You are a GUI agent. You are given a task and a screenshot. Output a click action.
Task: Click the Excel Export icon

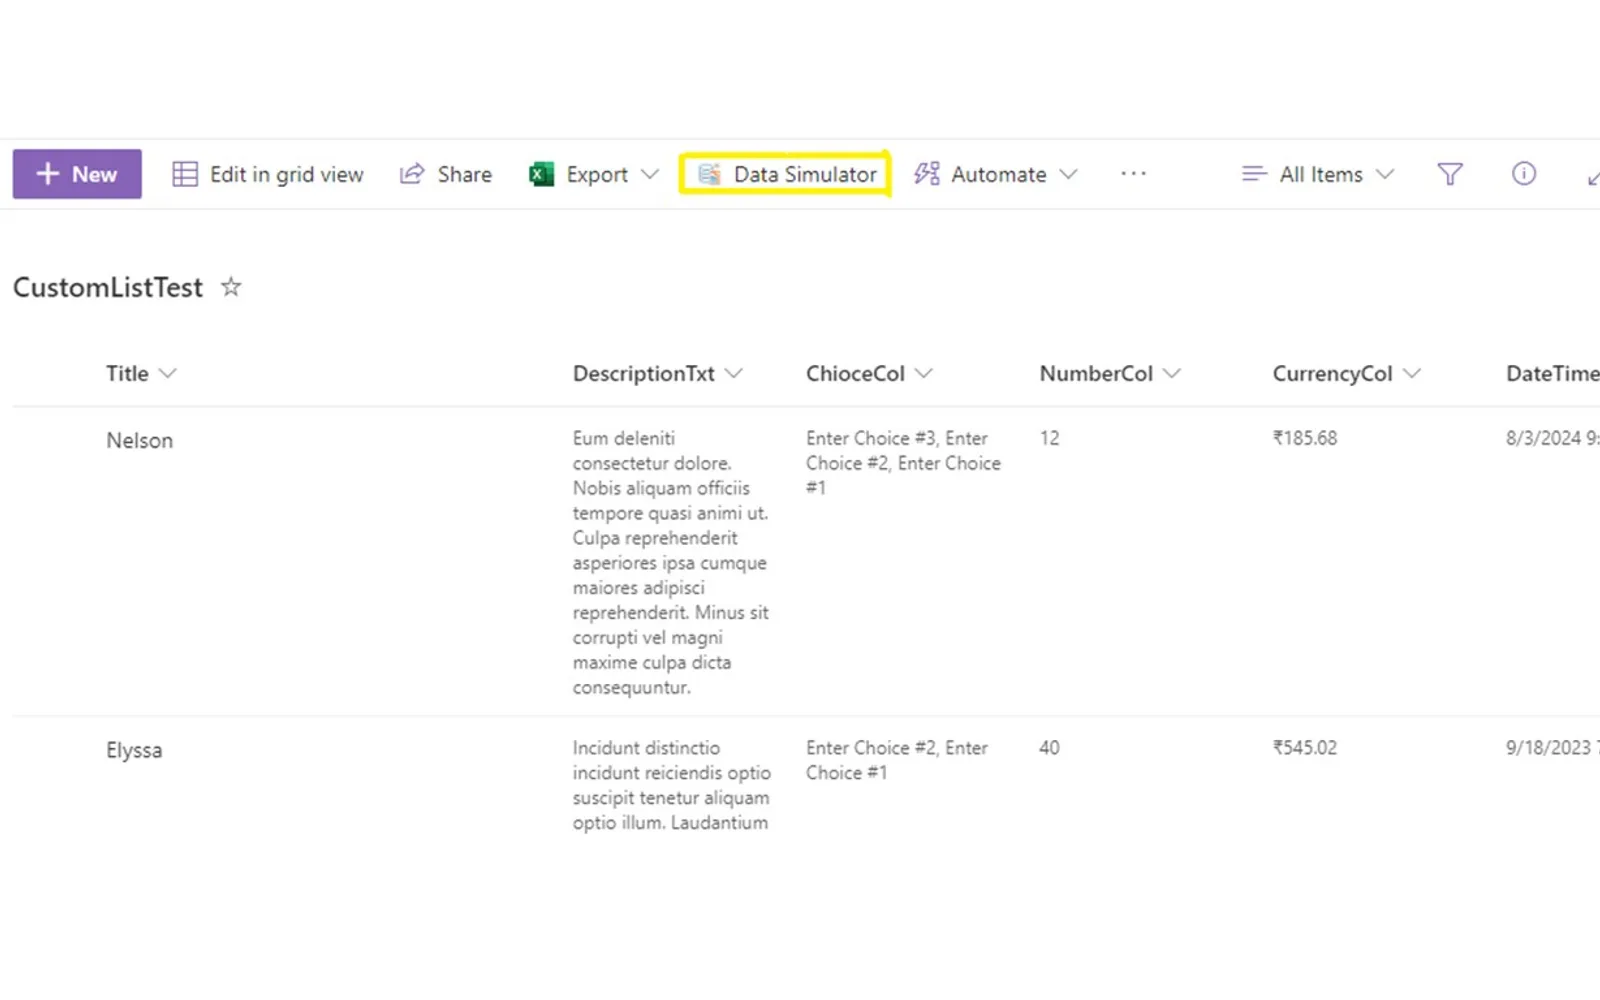click(541, 174)
